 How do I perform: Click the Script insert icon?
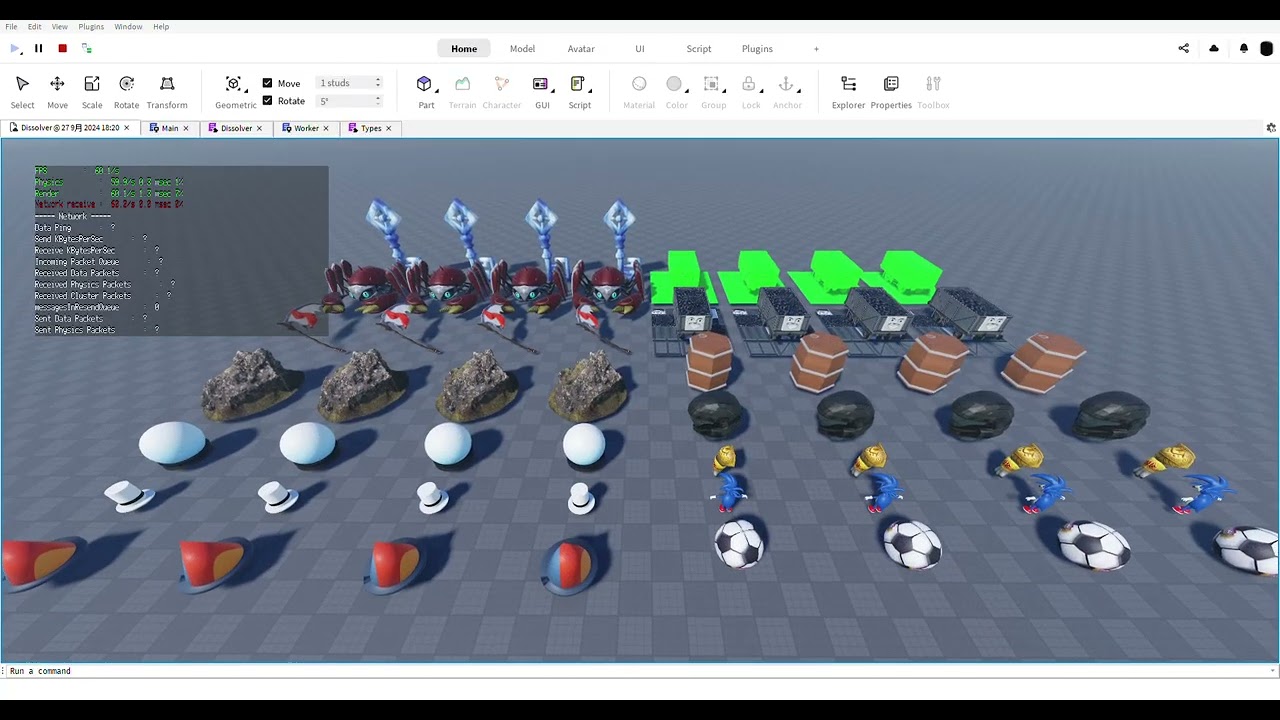(x=577, y=84)
